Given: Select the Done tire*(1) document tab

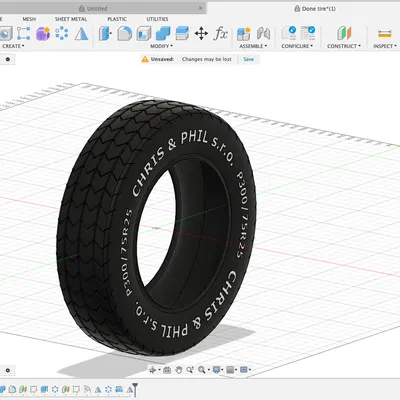Looking at the screenshot, I should click(x=315, y=9).
